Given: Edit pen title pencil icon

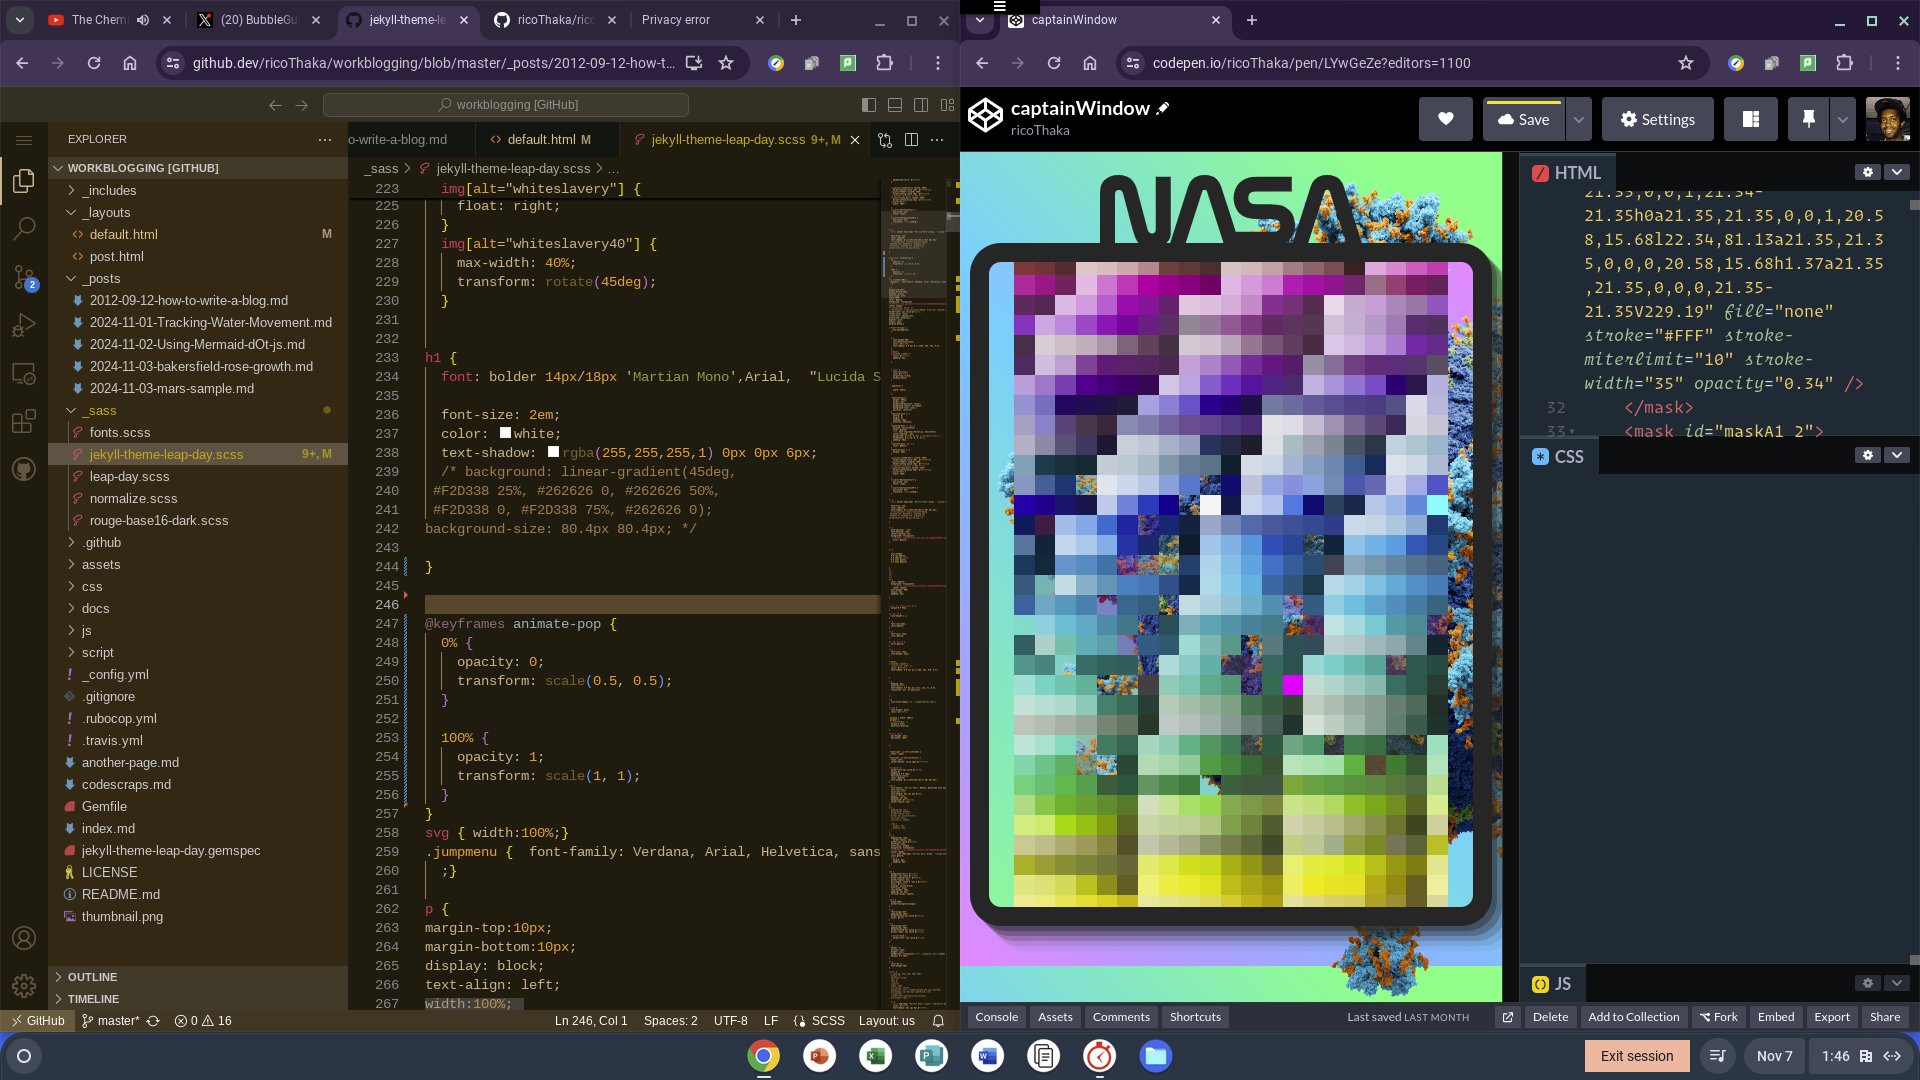Looking at the screenshot, I should pyautogui.click(x=1163, y=108).
